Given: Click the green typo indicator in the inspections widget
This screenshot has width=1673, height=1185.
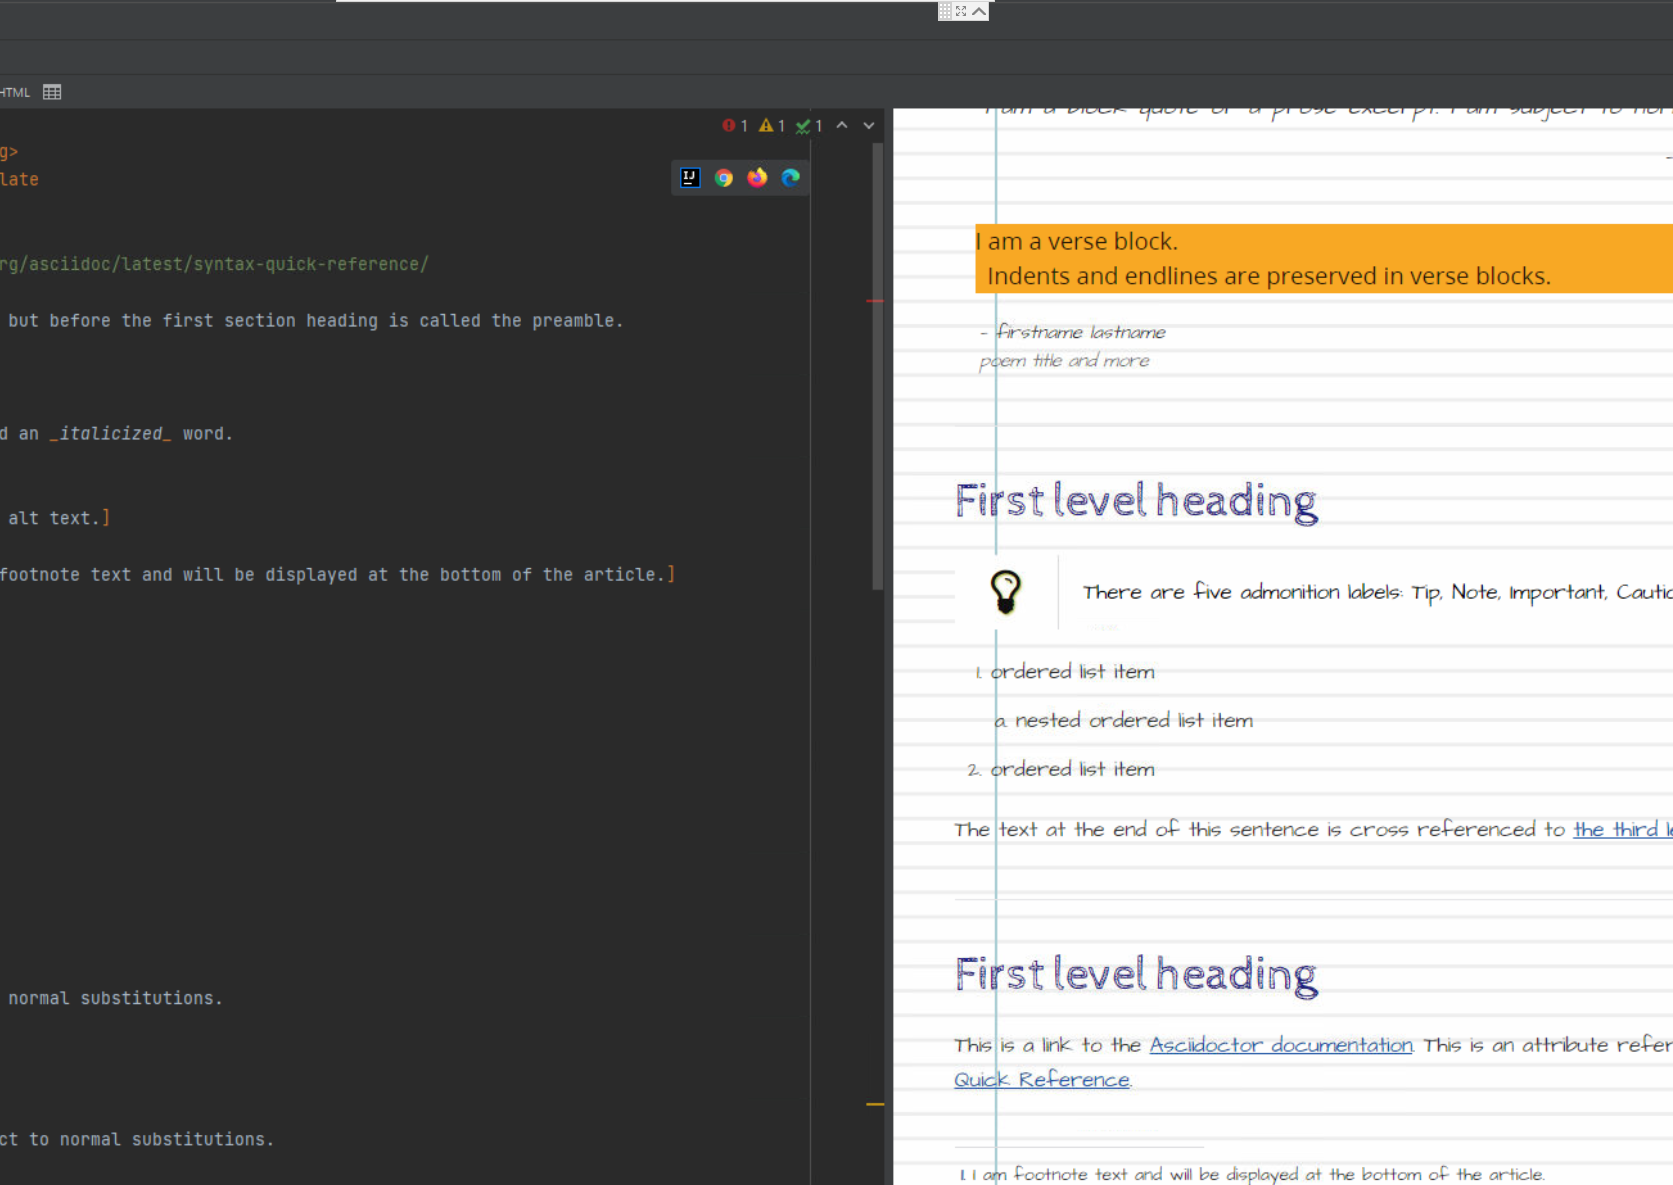Looking at the screenshot, I should [805, 126].
